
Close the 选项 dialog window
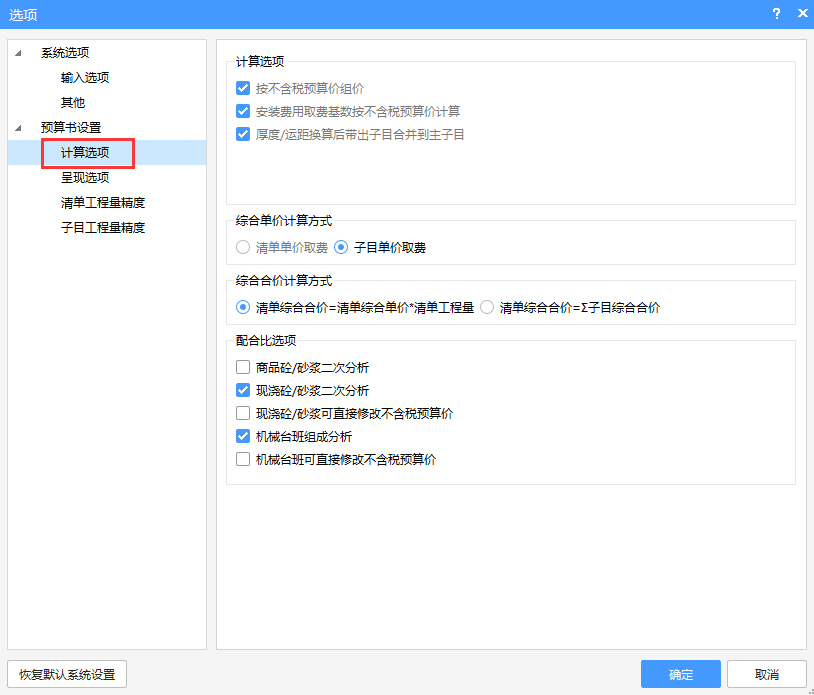pos(802,13)
